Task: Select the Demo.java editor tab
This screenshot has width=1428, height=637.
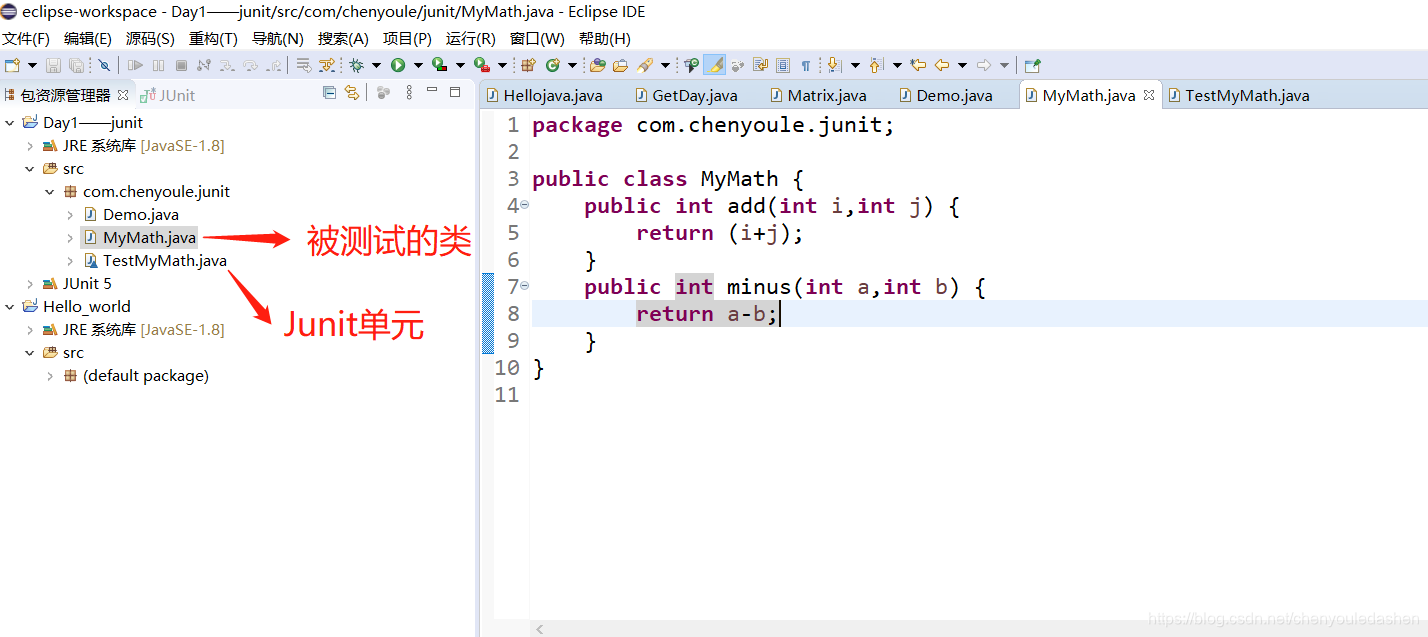Action: 945,96
